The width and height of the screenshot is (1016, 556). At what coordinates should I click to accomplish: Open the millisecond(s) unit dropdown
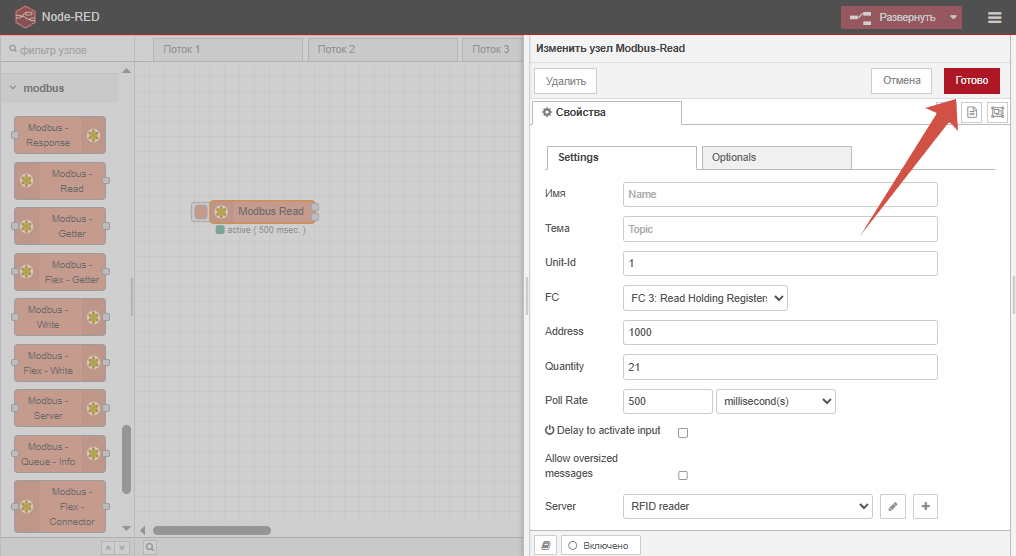click(776, 401)
